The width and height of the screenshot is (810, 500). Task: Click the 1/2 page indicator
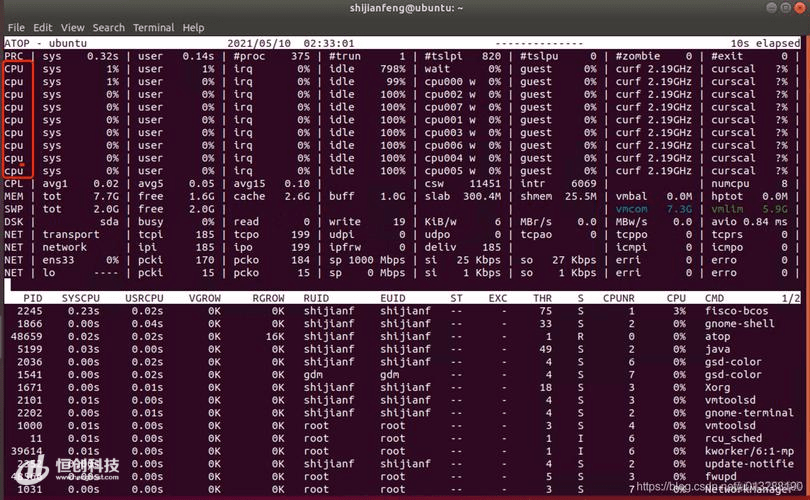click(791, 298)
